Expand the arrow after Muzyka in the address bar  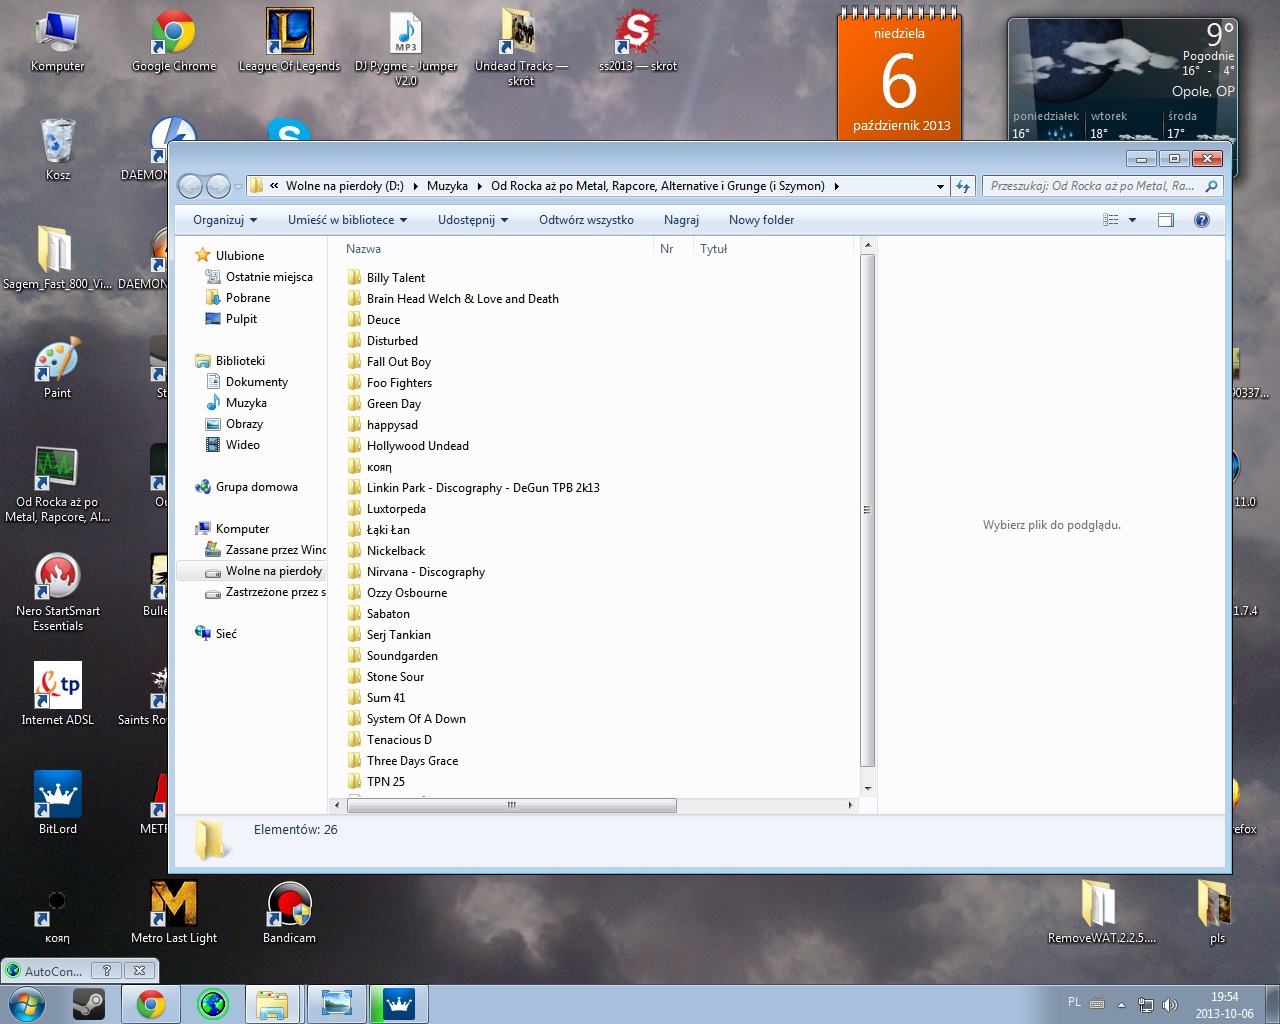tap(479, 186)
